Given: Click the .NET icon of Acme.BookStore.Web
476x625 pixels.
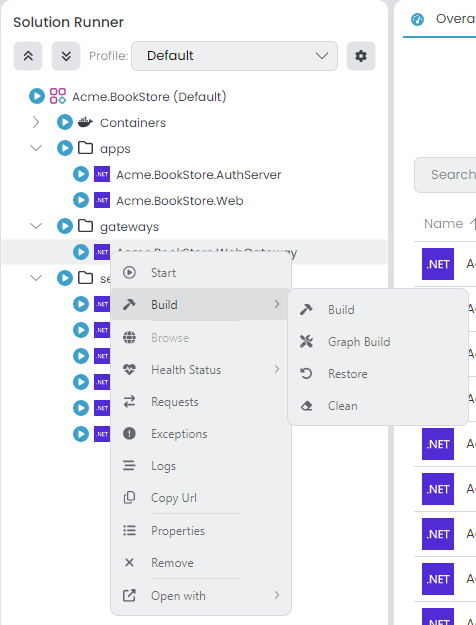Looking at the screenshot, I should click(x=102, y=200).
